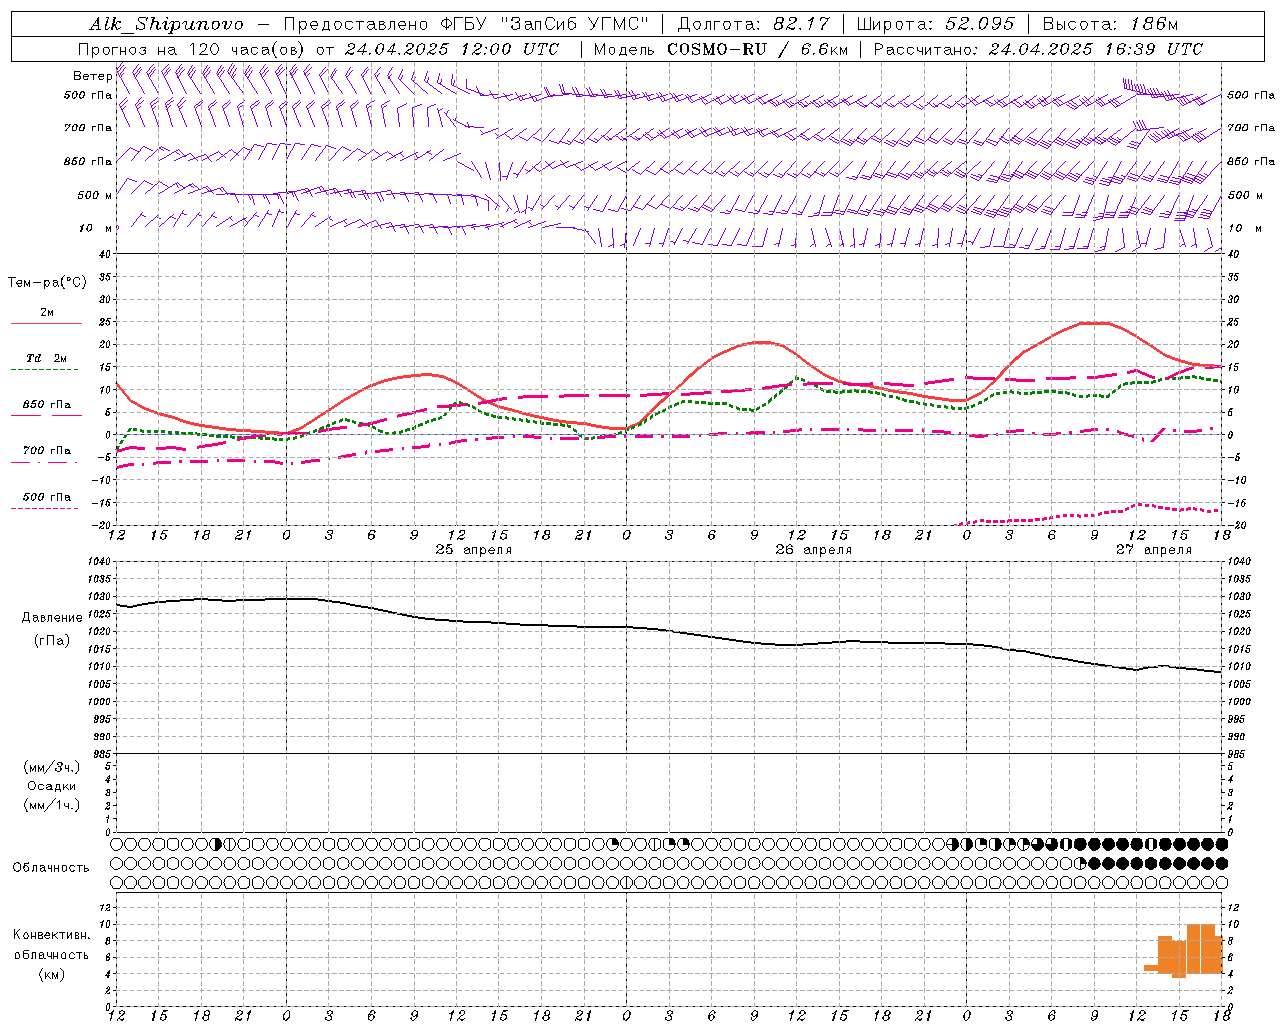This screenshot has height=1024, width=1280.
Task: Click the (км) convective height unit label
Action: tap(52, 974)
